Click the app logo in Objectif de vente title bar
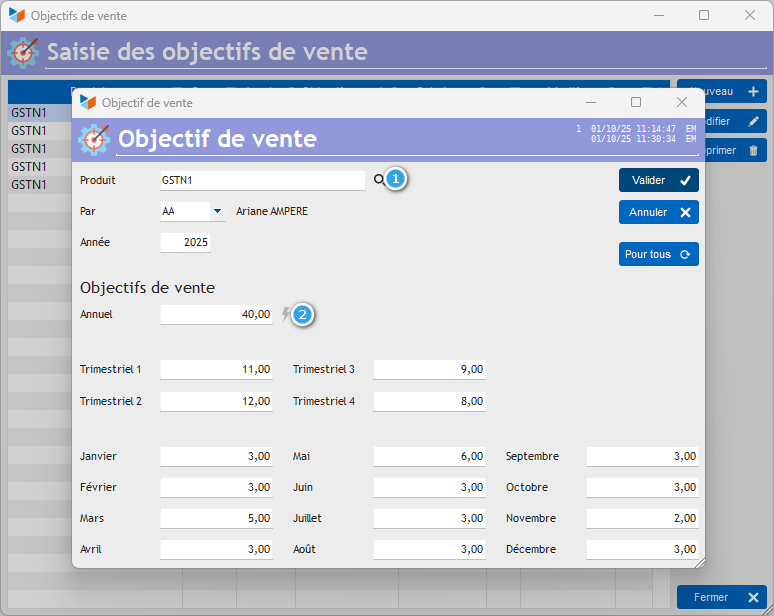This screenshot has height=616, width=774. pos(88,102)
